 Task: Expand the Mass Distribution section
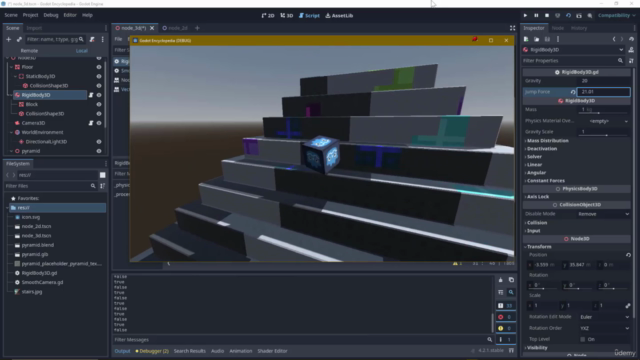pyautogui.click(x=547, y=141)
